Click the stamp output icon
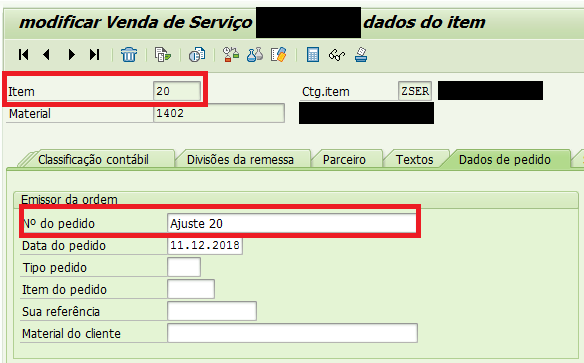This screenshot has height=363, width=584. coord(361,55)
